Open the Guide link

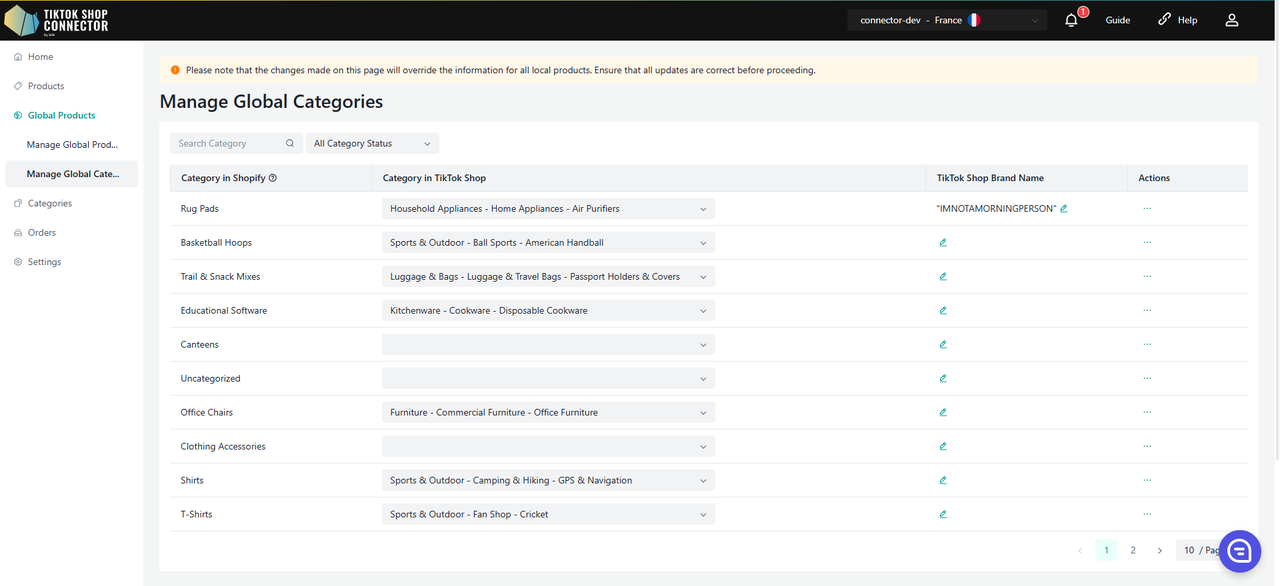1117,20
